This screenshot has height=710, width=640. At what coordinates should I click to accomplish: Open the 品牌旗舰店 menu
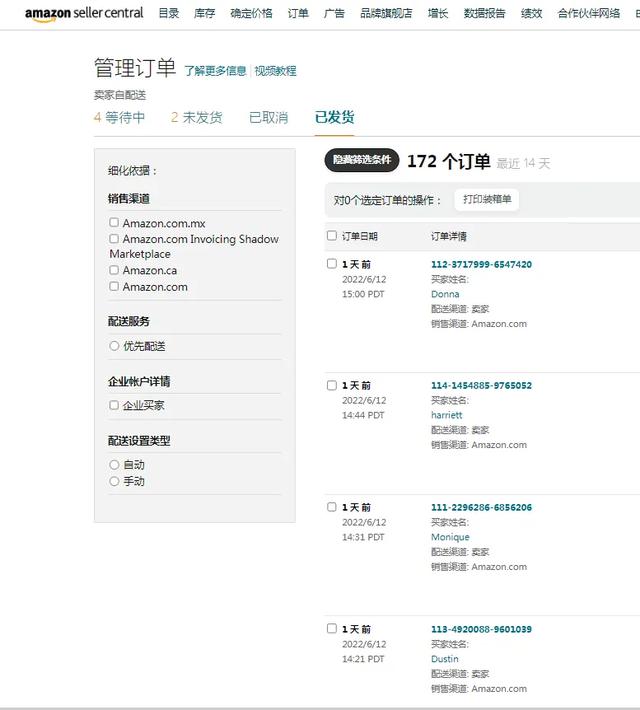tap(386, 14)
